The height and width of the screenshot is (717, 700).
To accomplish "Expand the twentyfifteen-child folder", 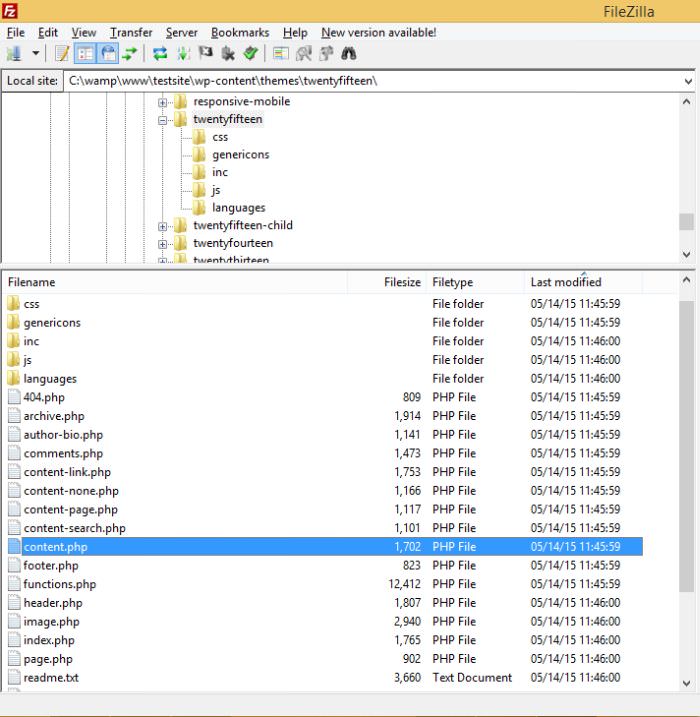I will point(162,226).
